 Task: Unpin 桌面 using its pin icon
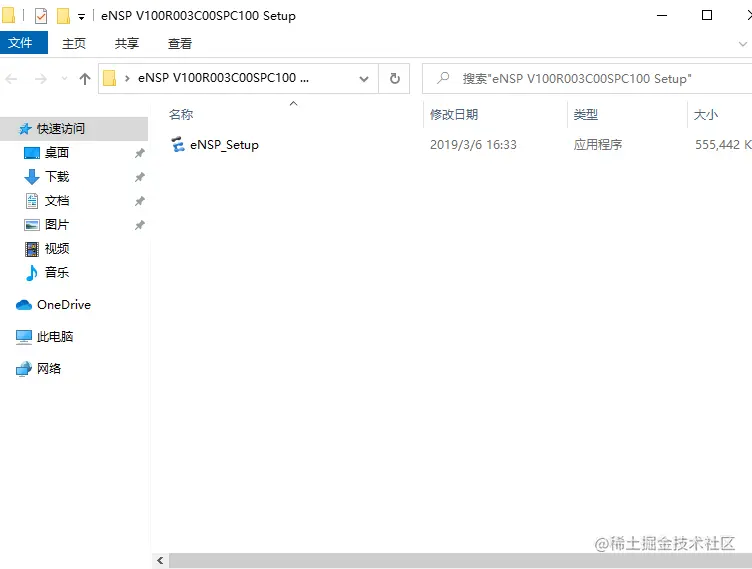(x=140, y=153)
